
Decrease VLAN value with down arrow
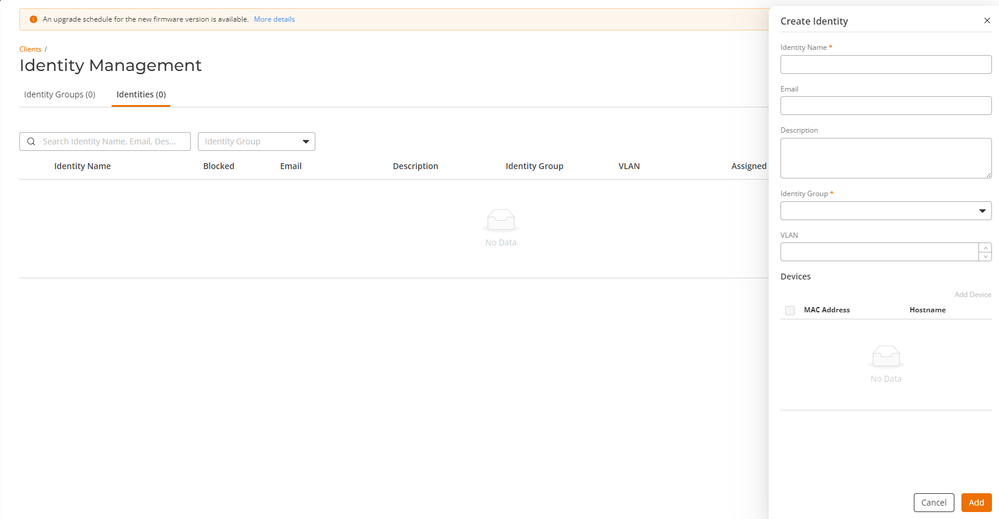click(985, 256)
